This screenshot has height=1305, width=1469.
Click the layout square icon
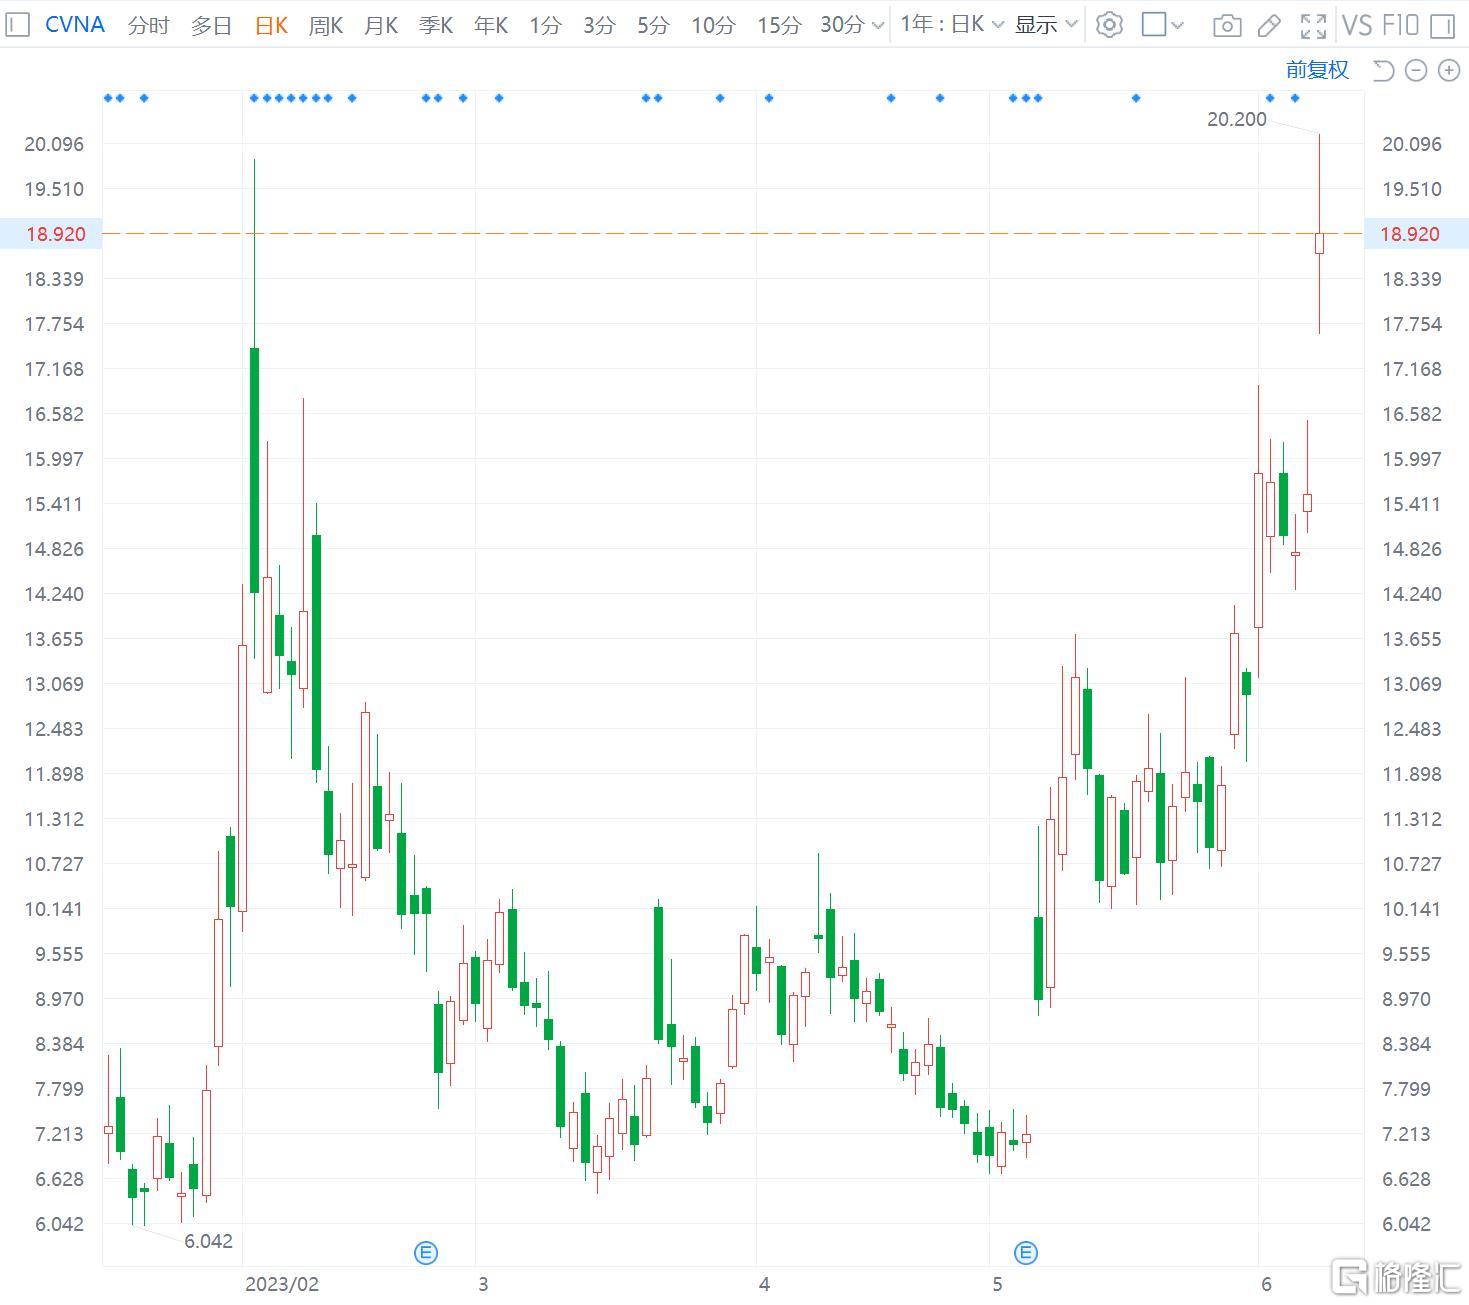point(1154,24)
